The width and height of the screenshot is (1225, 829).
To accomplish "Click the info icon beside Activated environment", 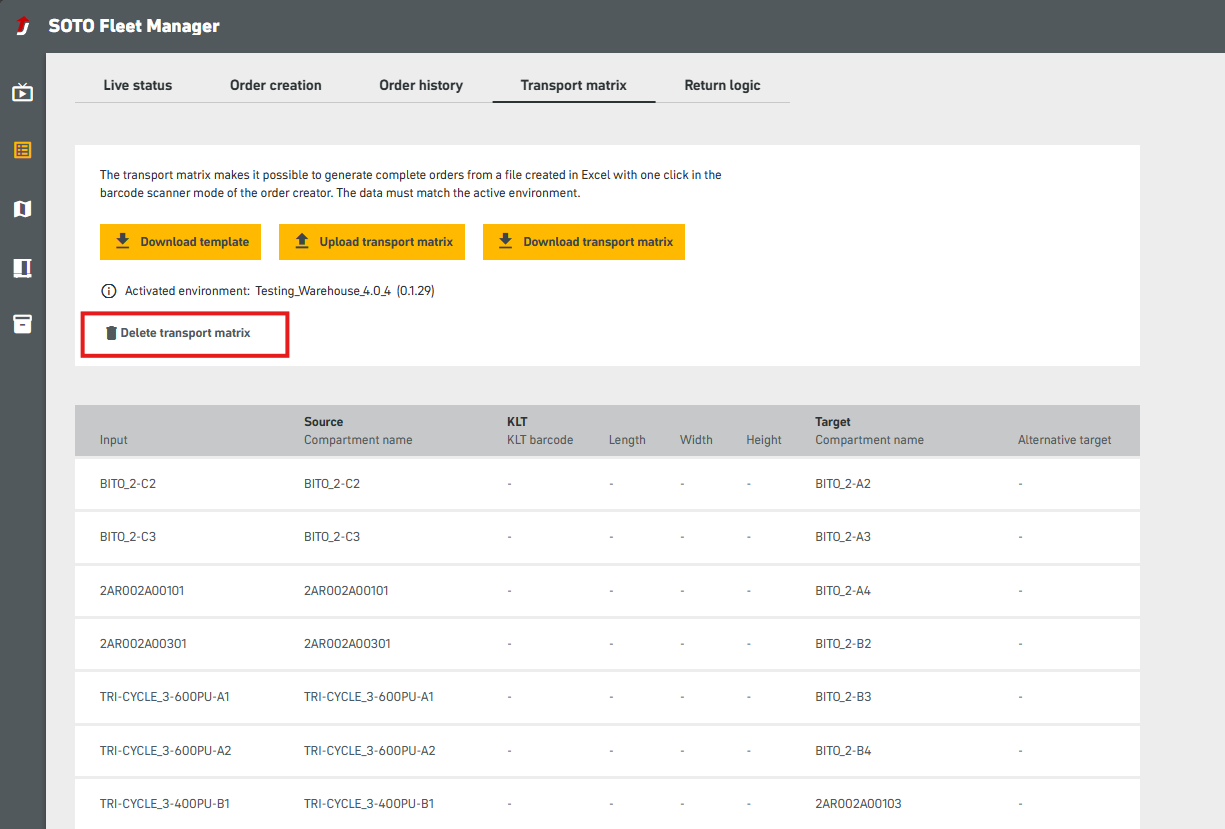I will tap(109, 291).
